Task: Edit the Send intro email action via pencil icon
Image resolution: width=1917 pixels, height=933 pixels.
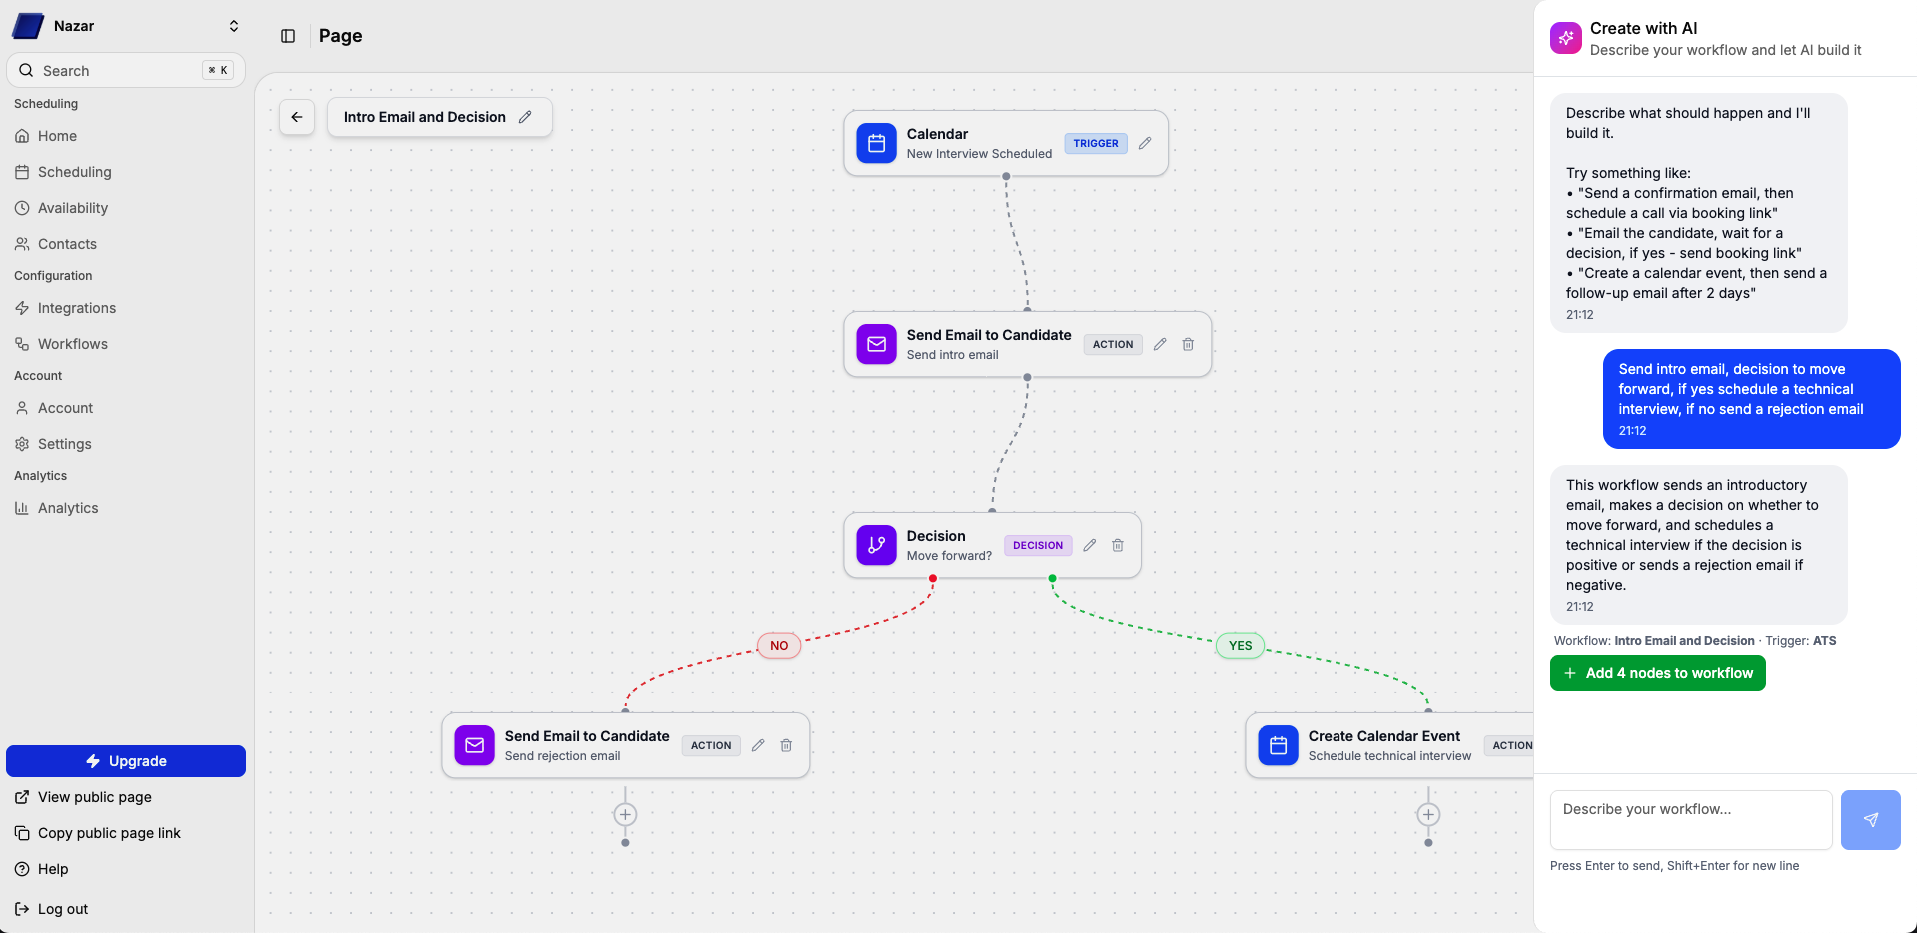Action: (1159, 344)
